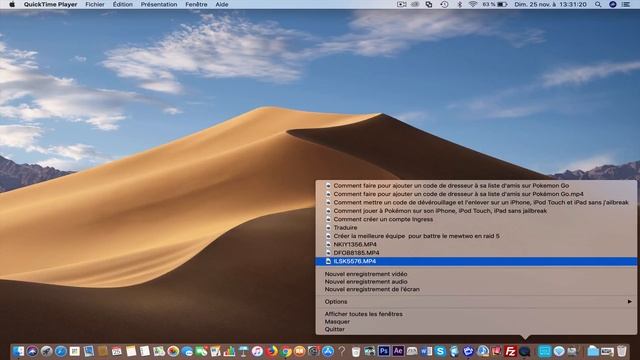Open iBooks orange book icon in Dock
The height and width of the screenshot is (360, 640).
click(x=300, y=351)
